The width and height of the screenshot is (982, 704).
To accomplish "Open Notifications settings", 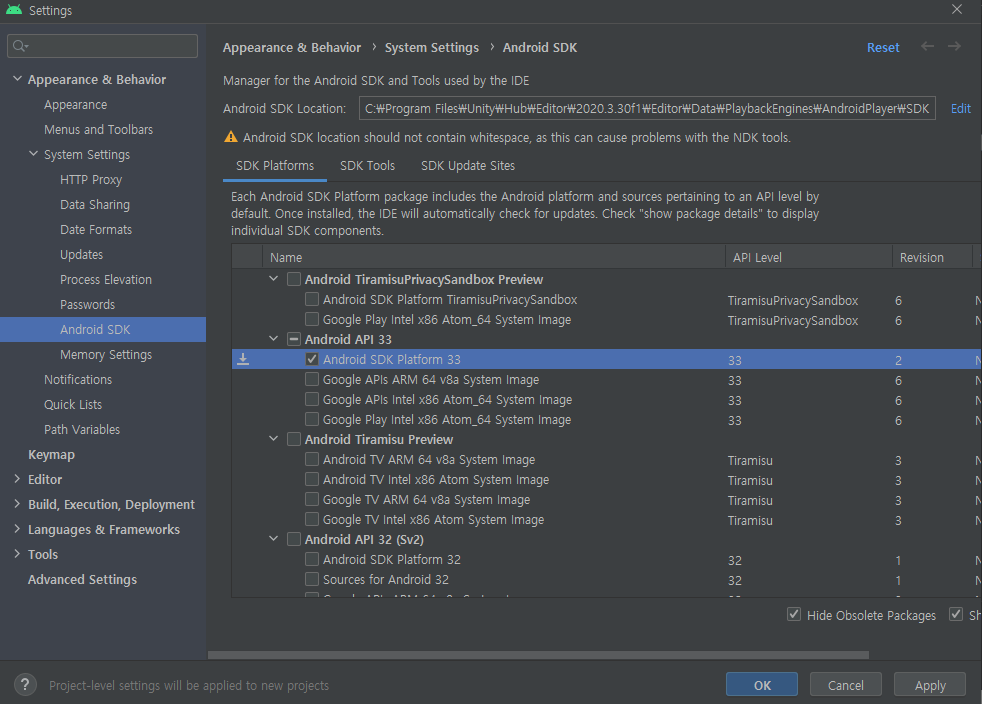I will click(x=78, y=380).
